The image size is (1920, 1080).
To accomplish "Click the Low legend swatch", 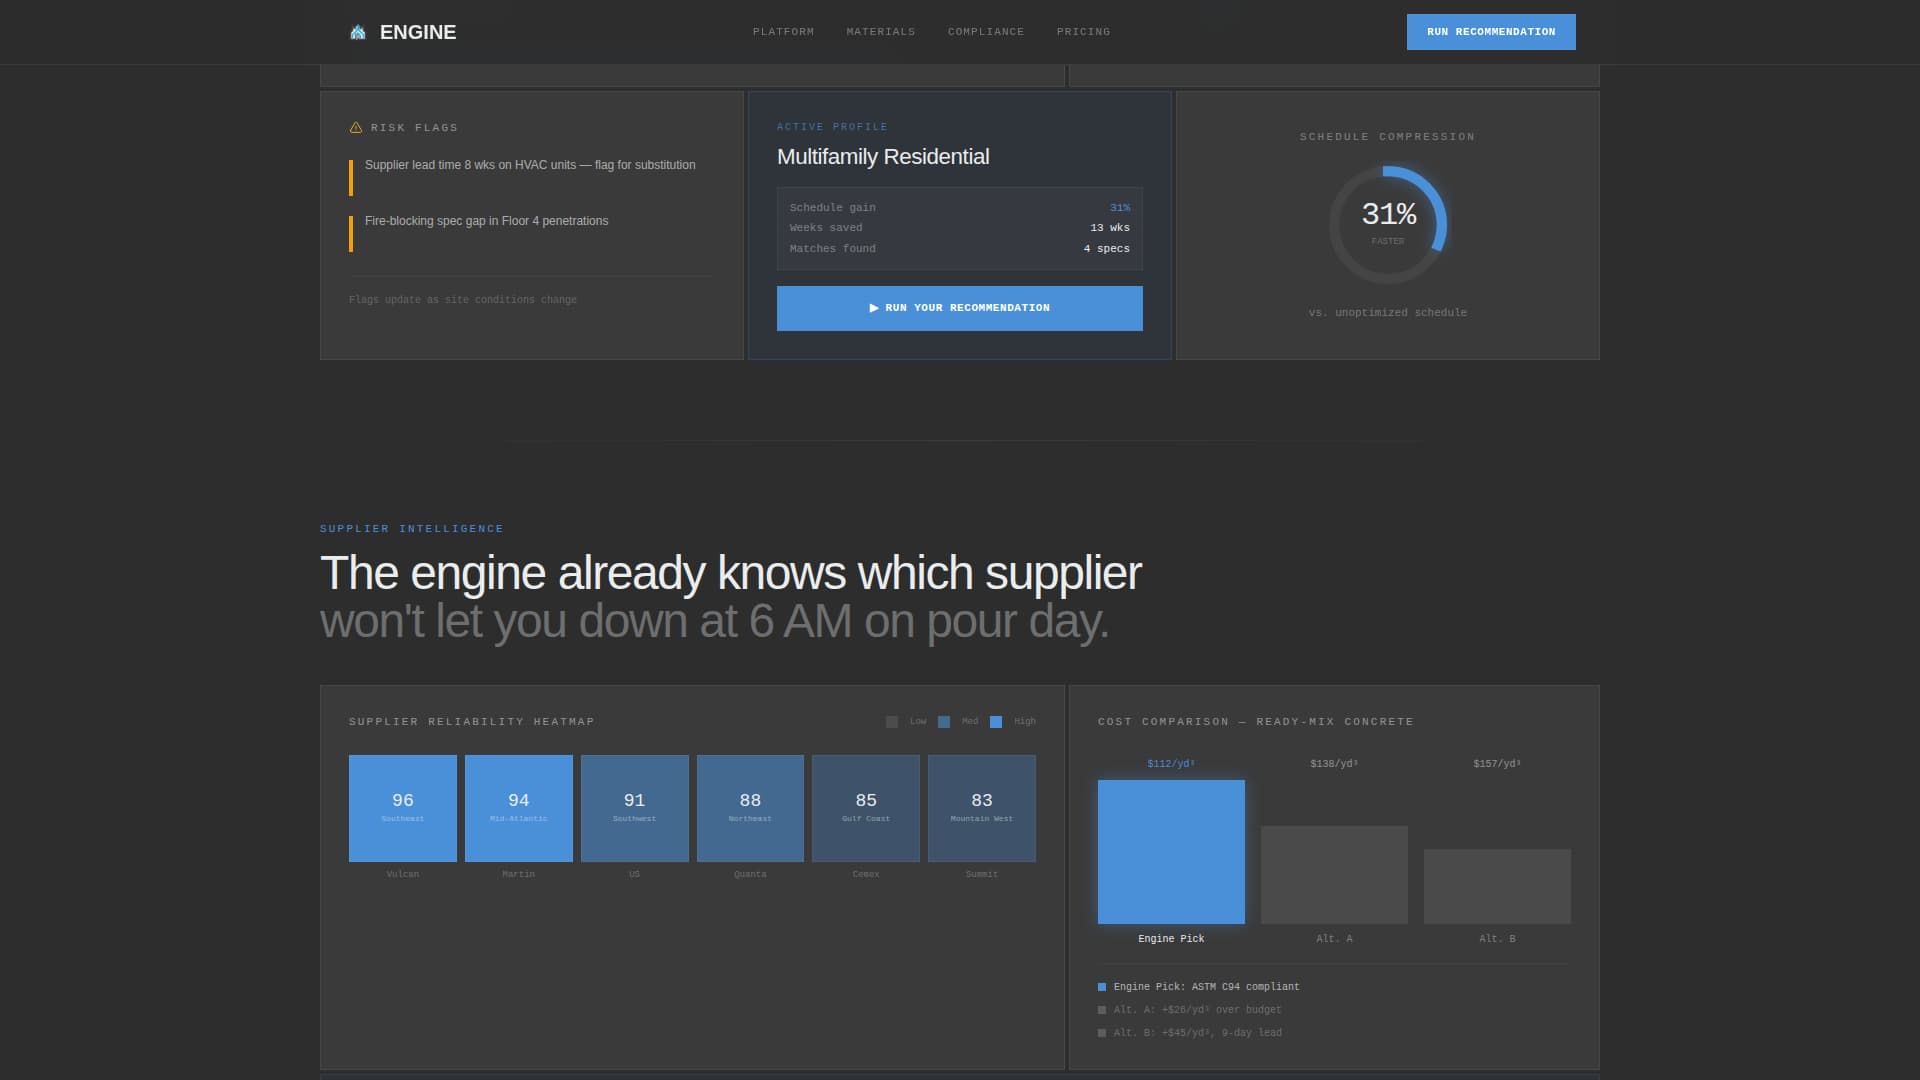I will tap(892, 722).
